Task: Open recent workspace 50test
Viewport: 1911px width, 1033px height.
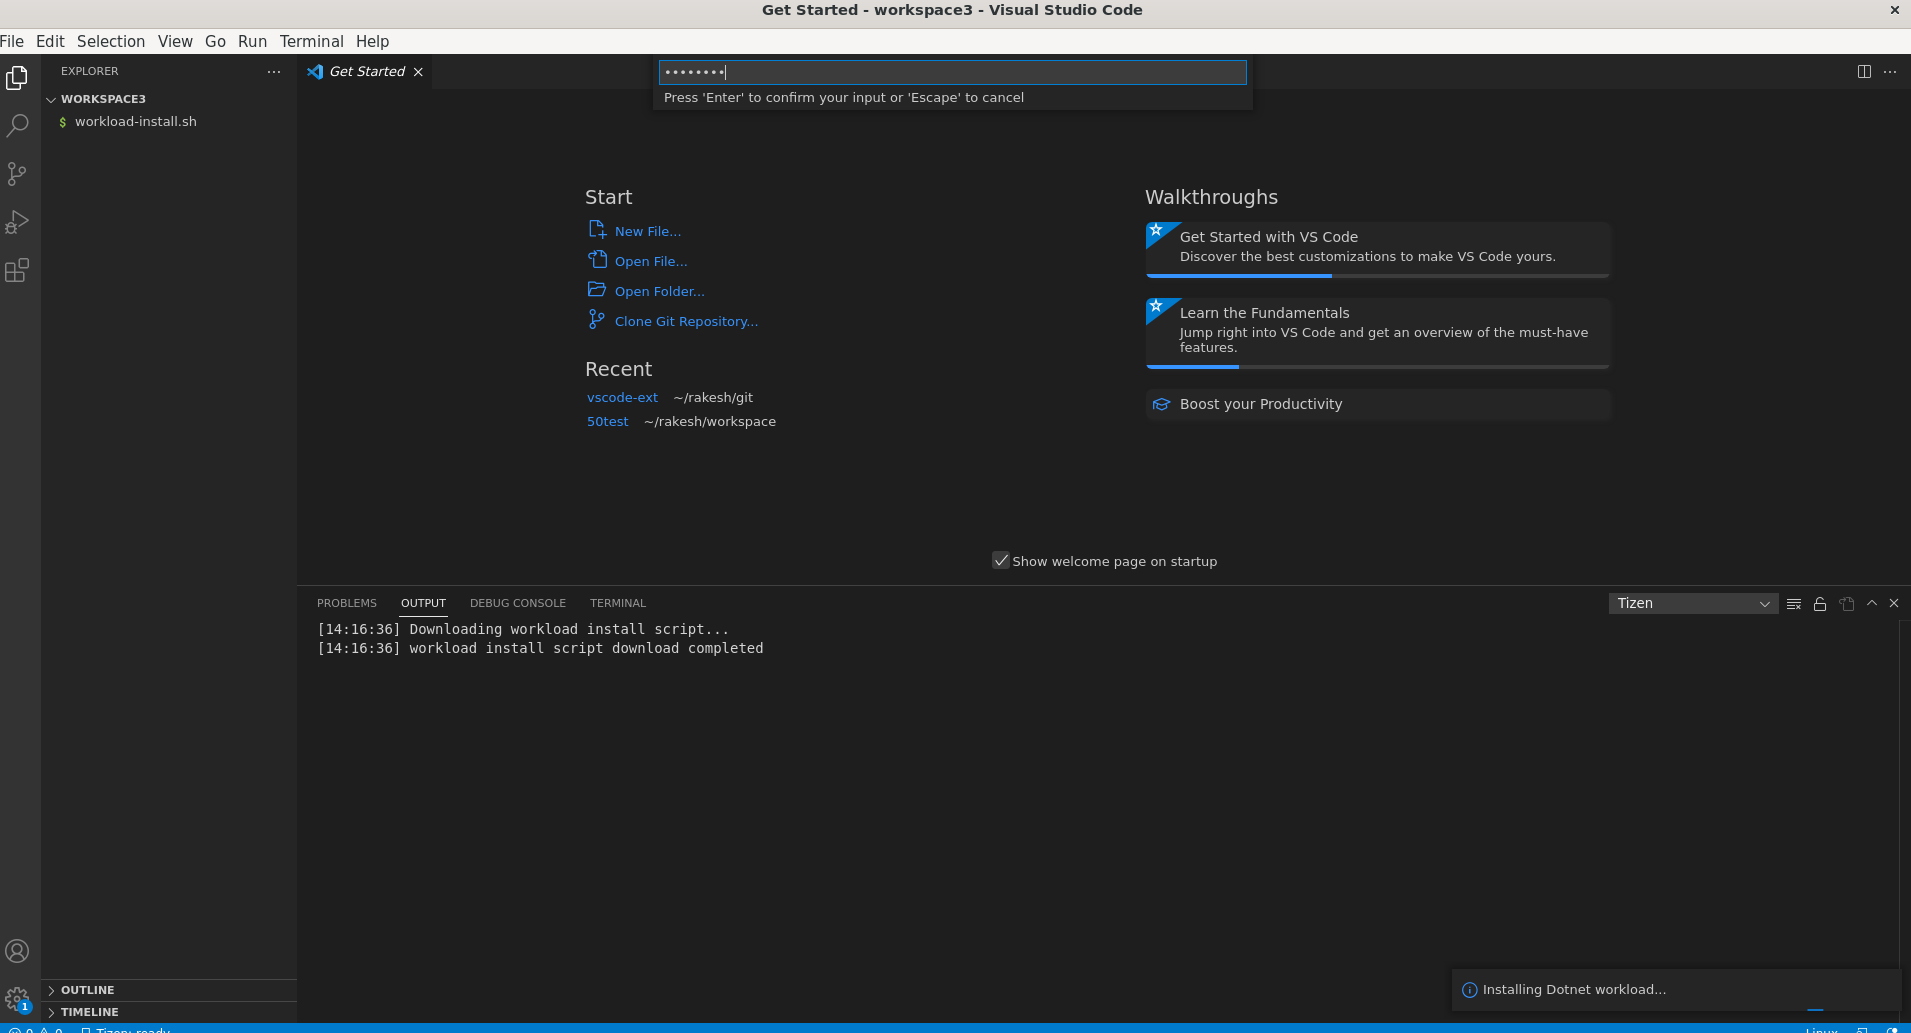Action: tap(608, 421)
